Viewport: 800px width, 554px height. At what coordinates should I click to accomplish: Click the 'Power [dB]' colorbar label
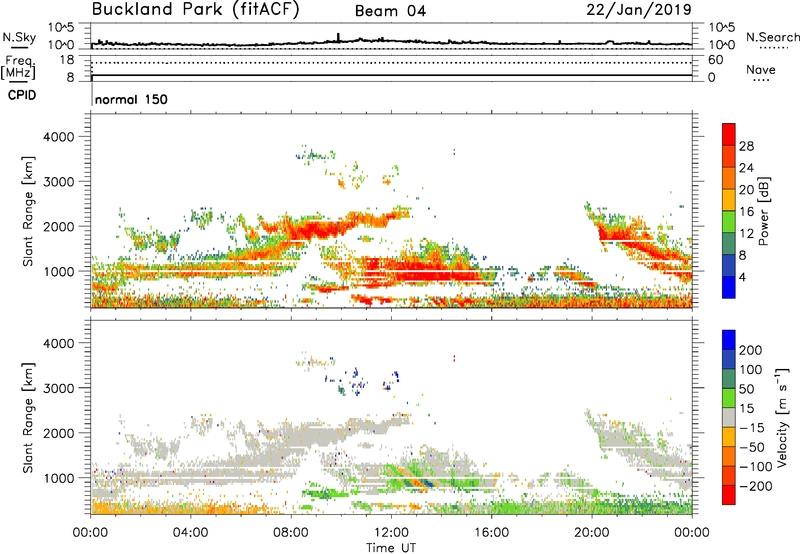pyautogui.click(x=763, y=211)
